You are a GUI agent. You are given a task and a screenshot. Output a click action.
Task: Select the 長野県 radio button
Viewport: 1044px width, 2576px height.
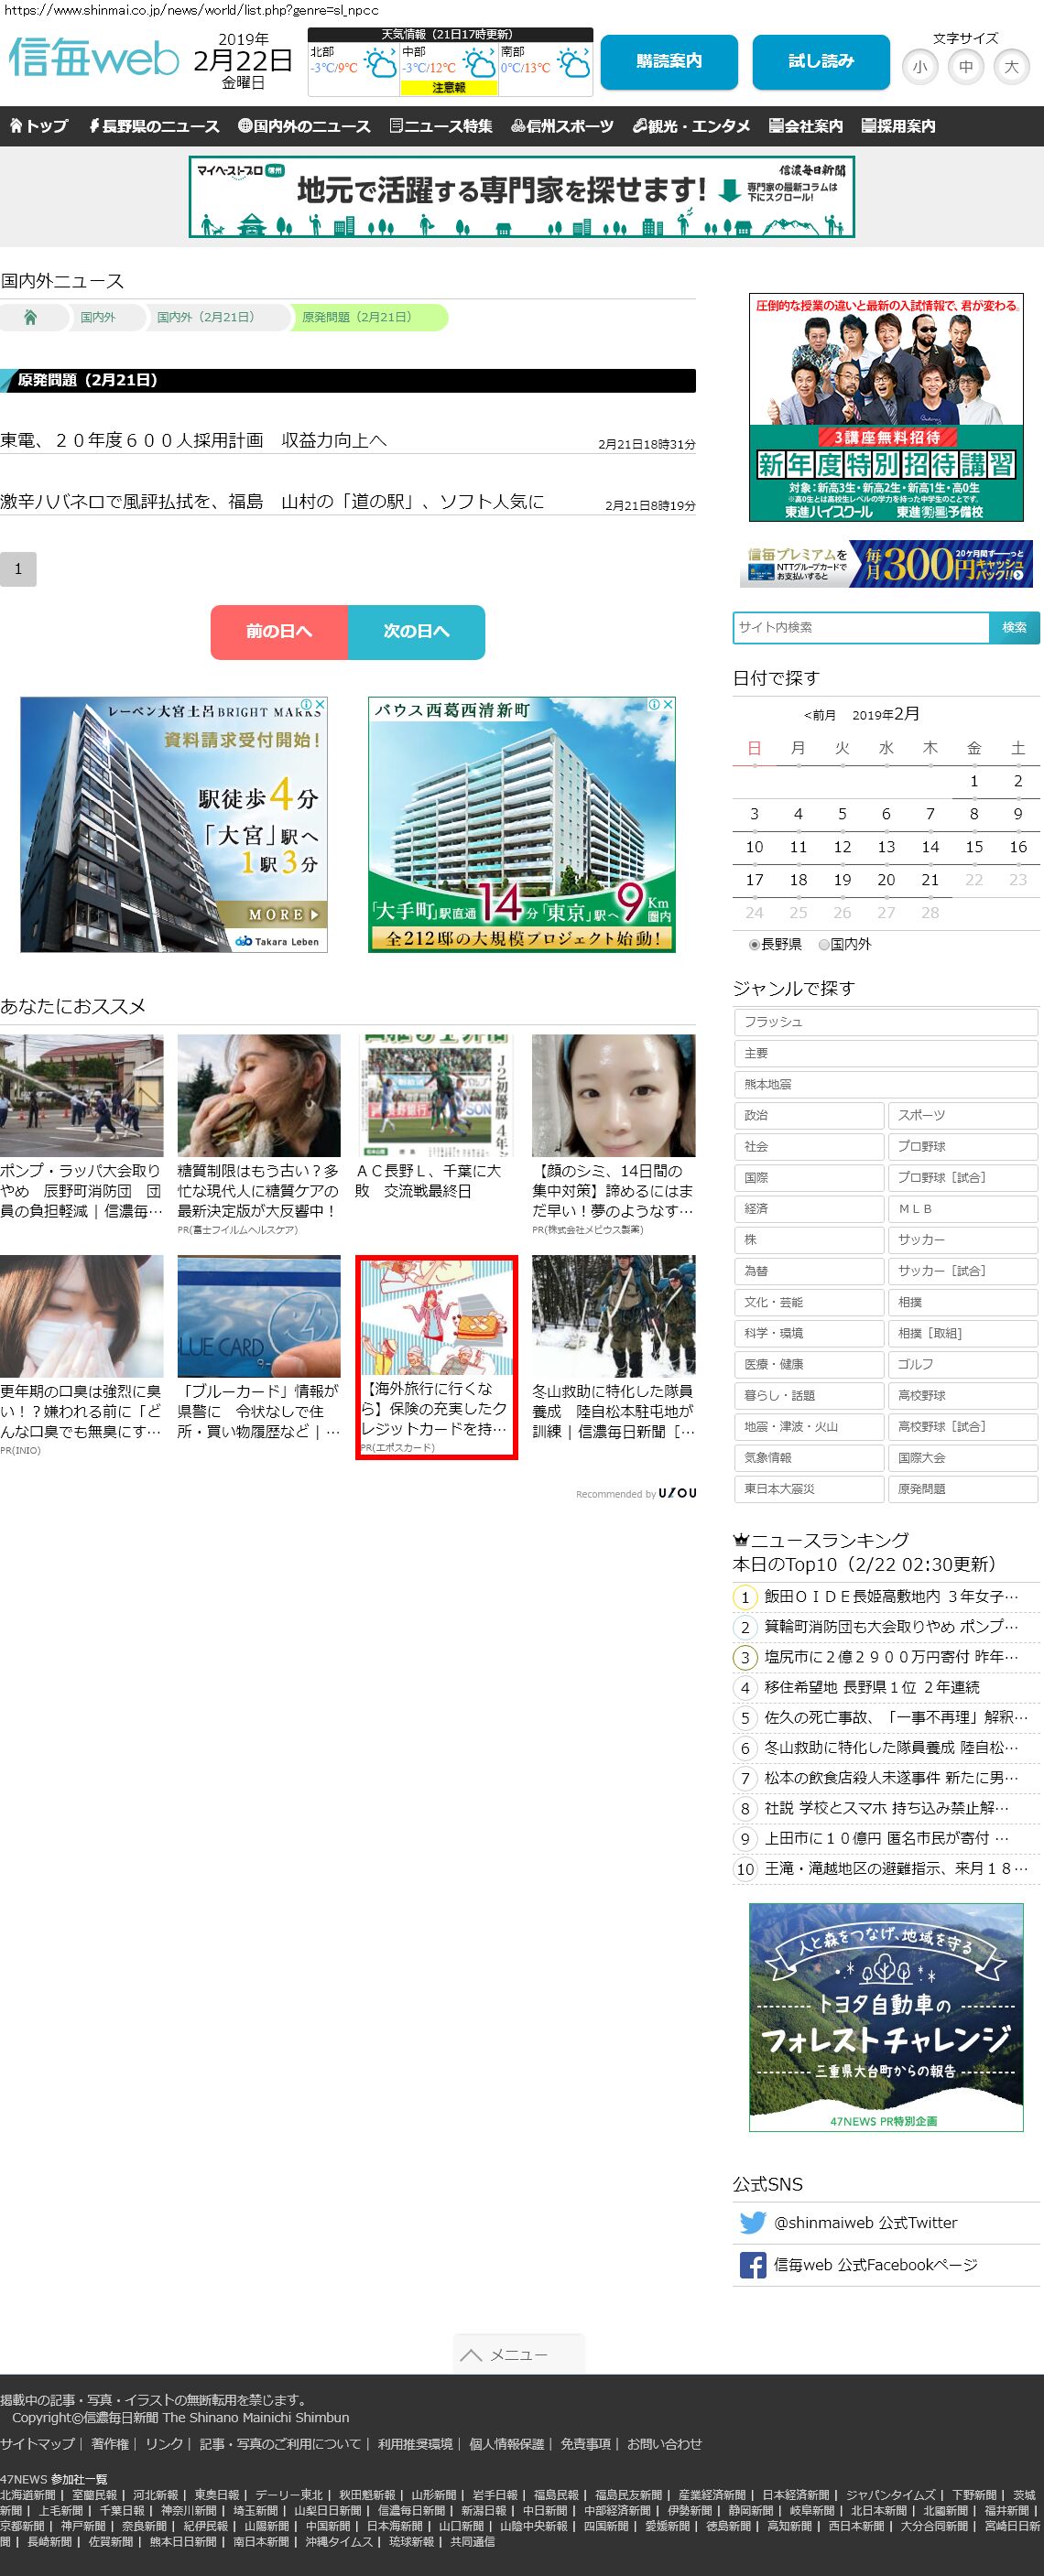(754, 944)
